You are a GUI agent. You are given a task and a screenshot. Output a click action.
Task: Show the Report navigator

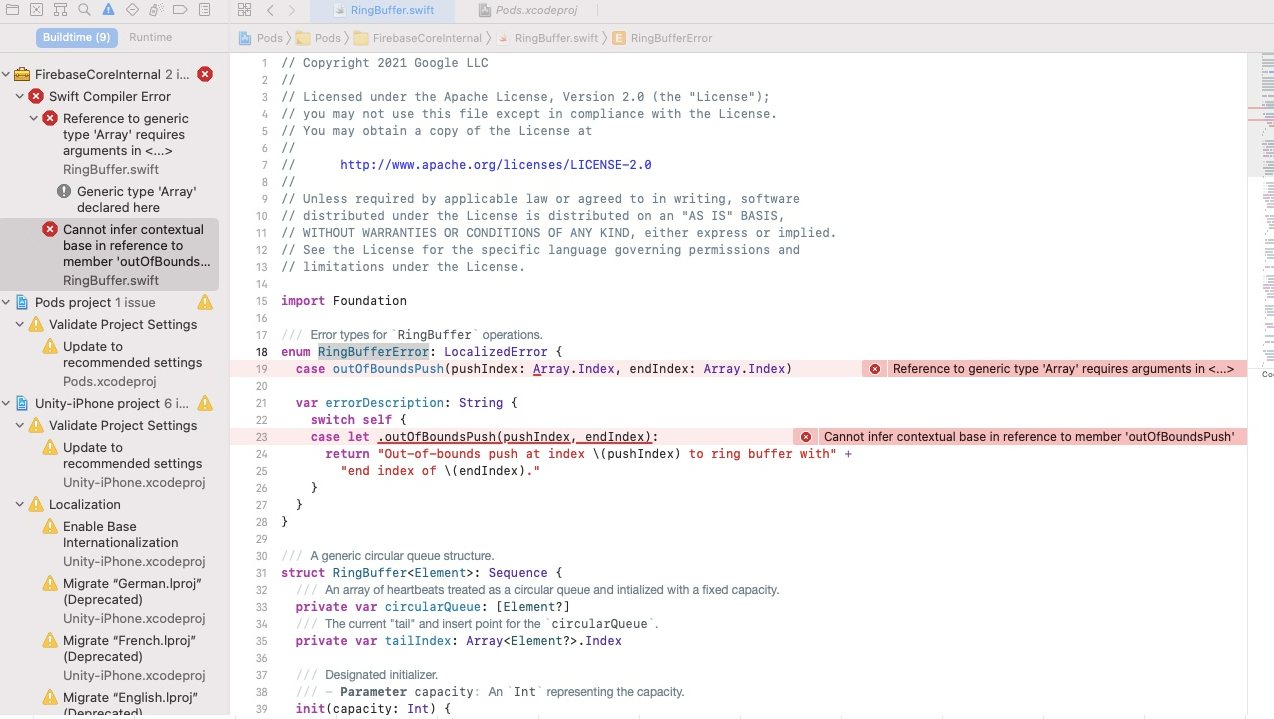pos(202,9)
